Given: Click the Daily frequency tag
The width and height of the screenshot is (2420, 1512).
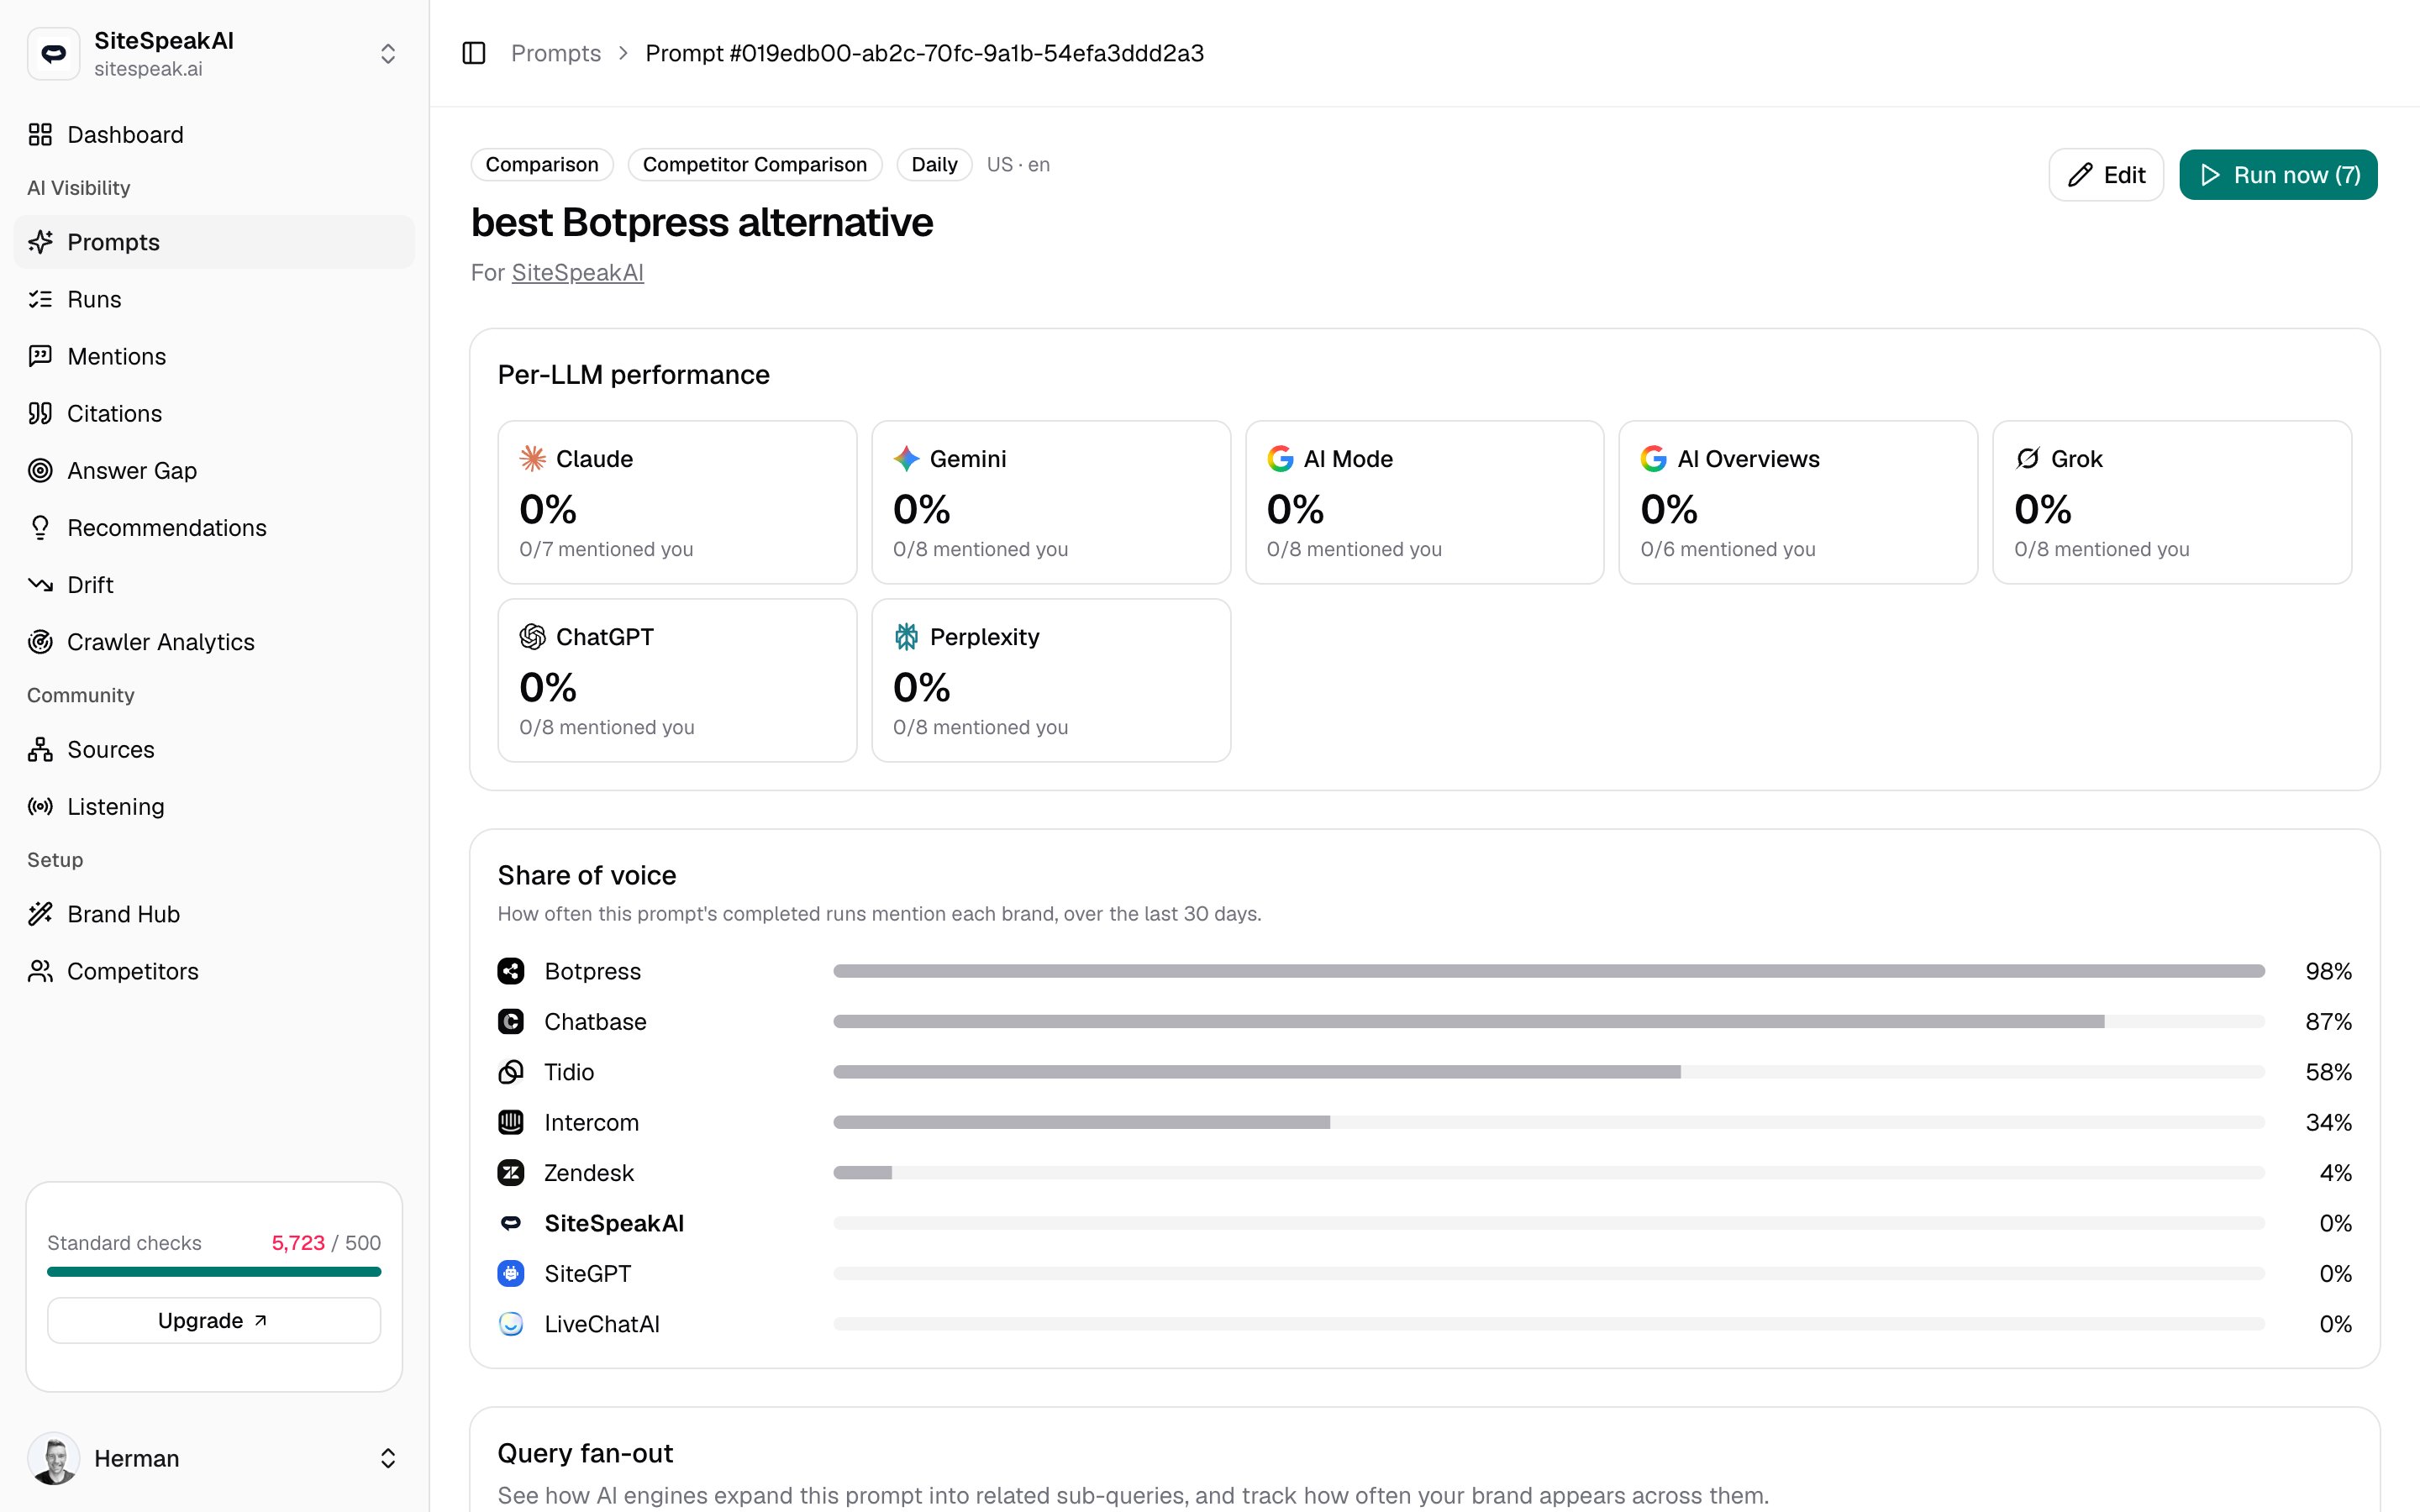Looking at the screenshot, I should (934, 164).
